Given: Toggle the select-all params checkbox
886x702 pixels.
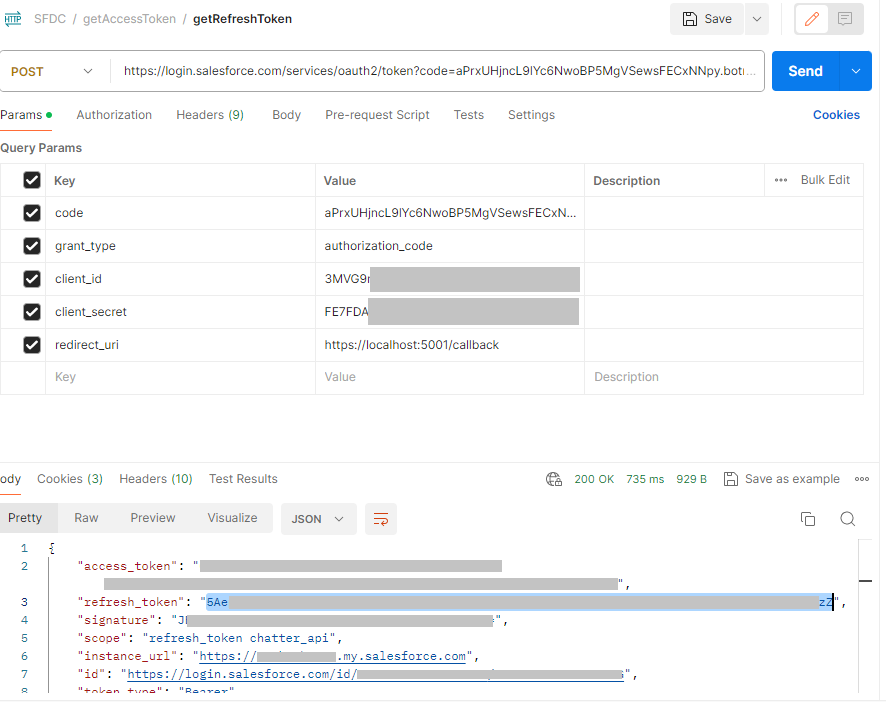Looking at the screenshot, I should (32, 180).
